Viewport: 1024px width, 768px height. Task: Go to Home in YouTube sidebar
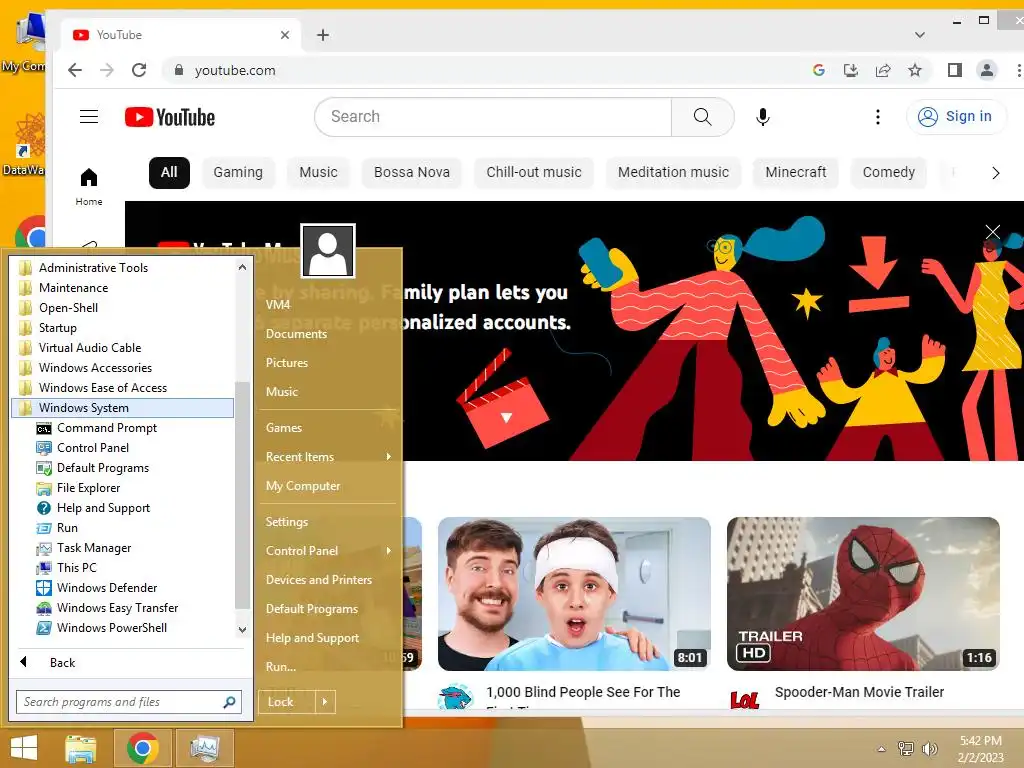[x=89, y=187]
